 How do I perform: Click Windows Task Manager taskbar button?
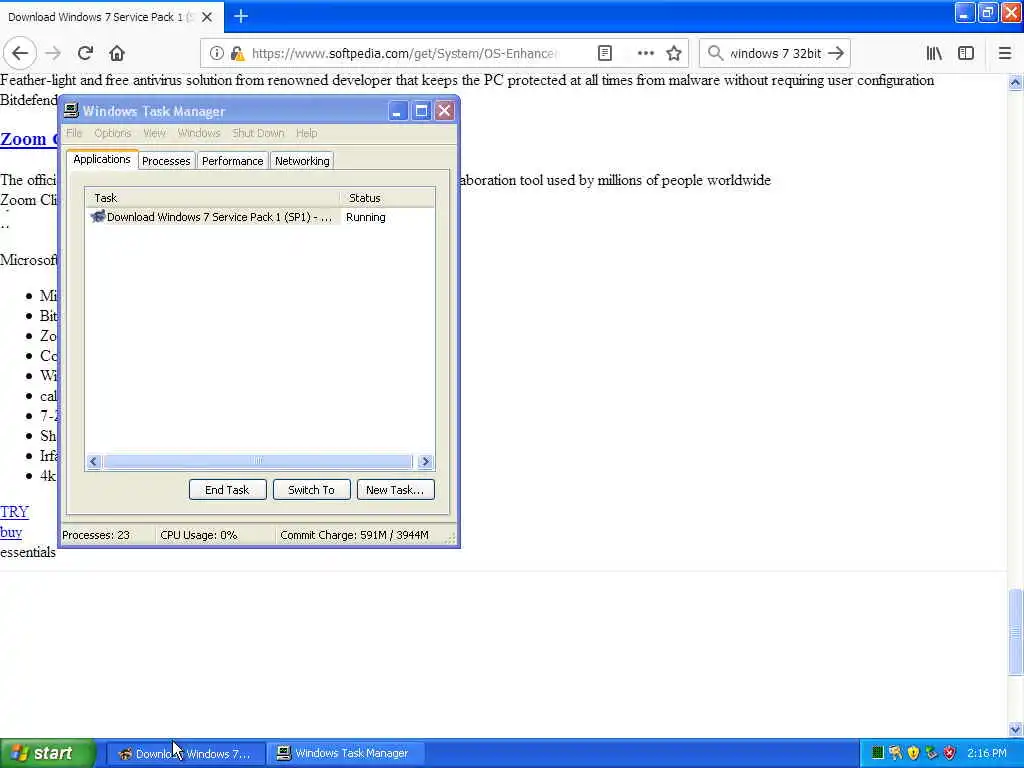[x=345, y=754]
